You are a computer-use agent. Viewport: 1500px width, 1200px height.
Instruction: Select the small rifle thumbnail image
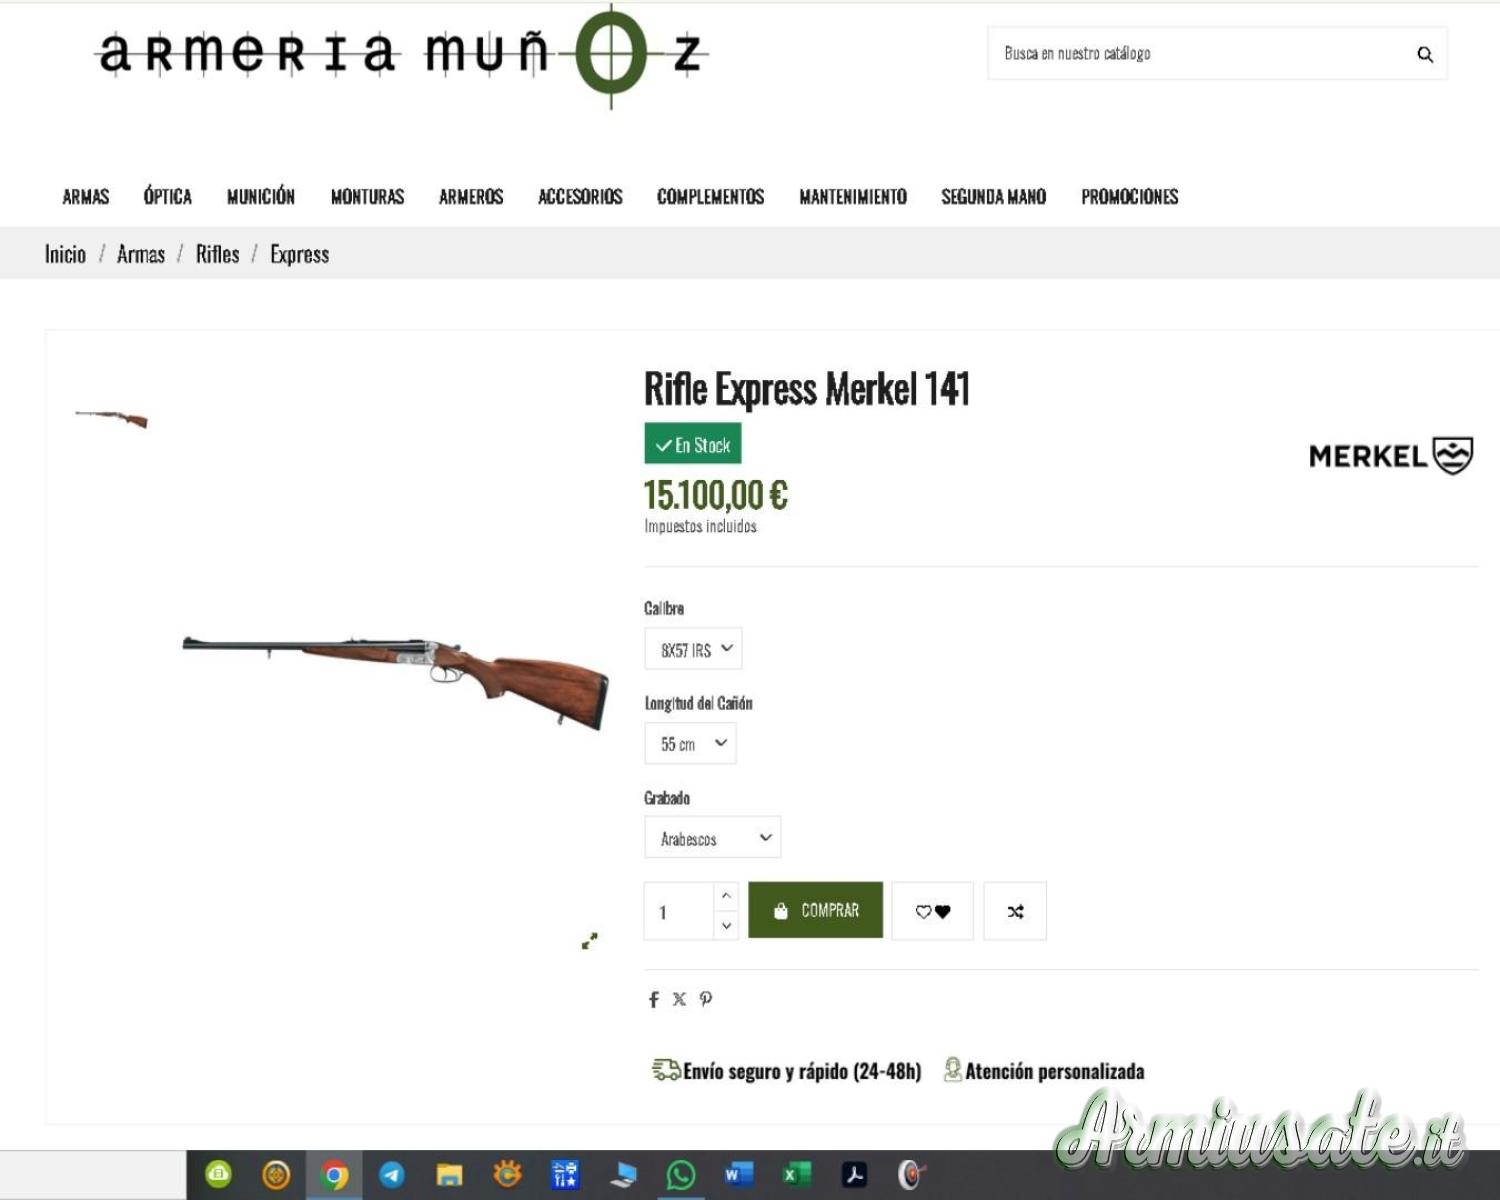tap(111, 418)
